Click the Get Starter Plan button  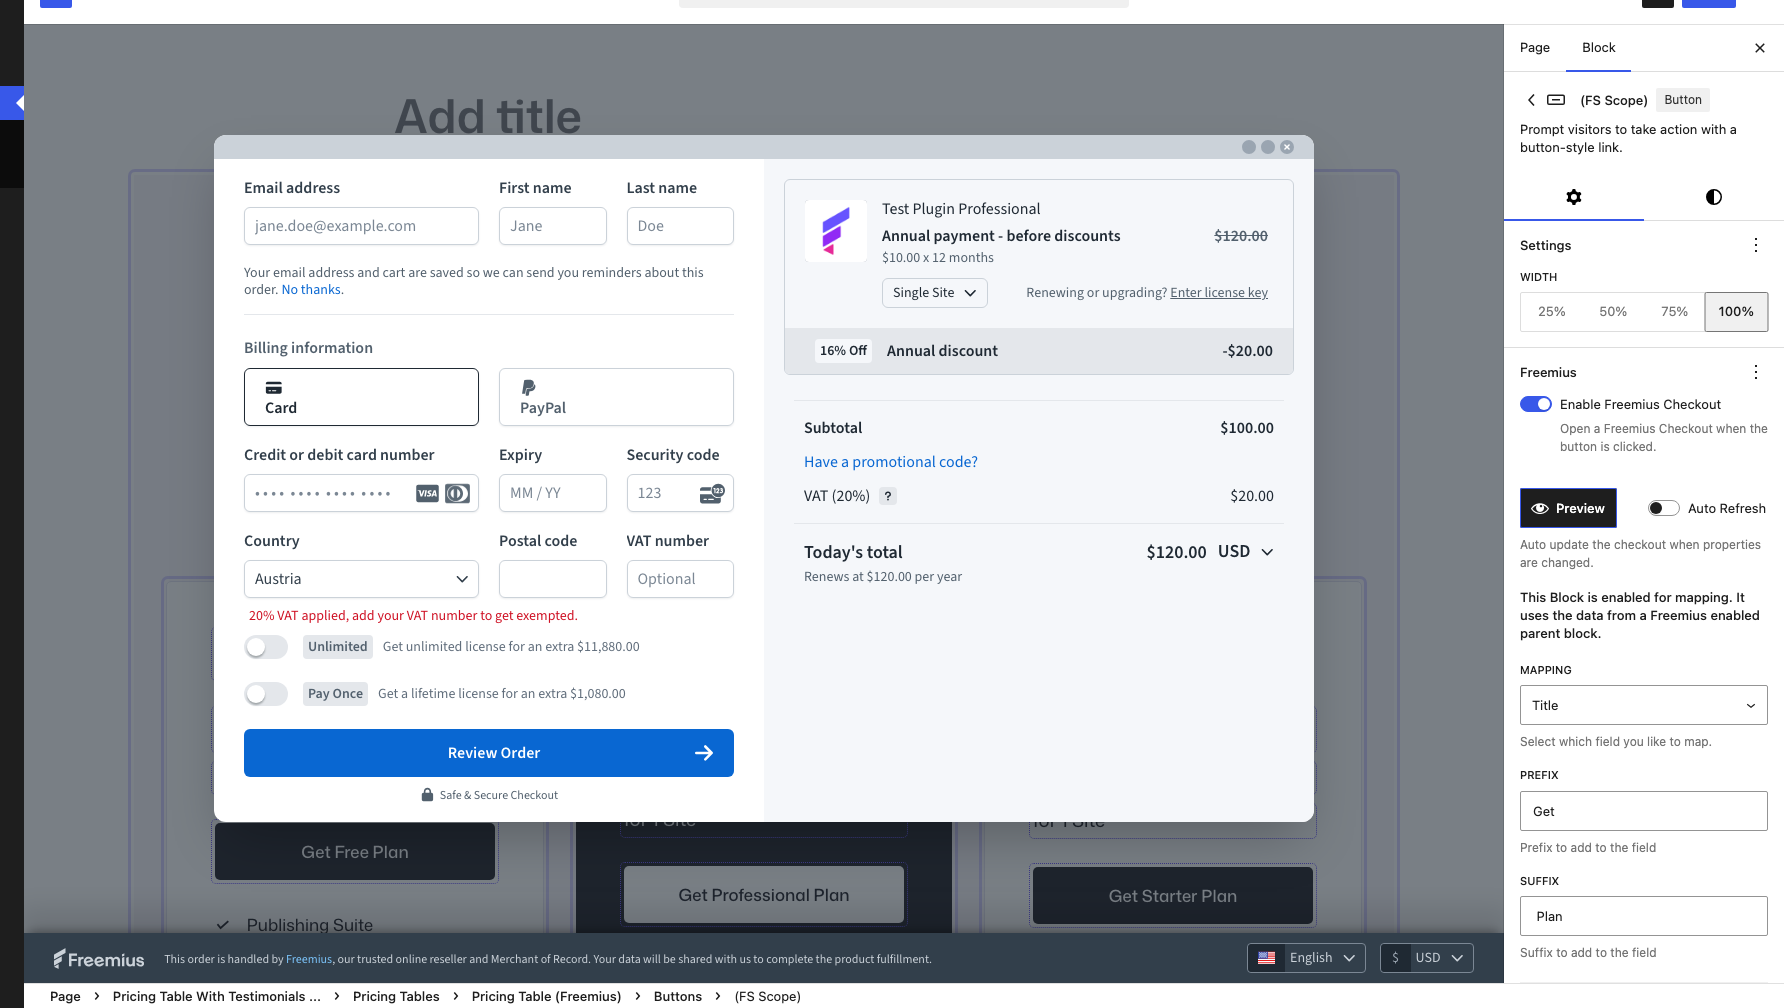(1173, 896)
